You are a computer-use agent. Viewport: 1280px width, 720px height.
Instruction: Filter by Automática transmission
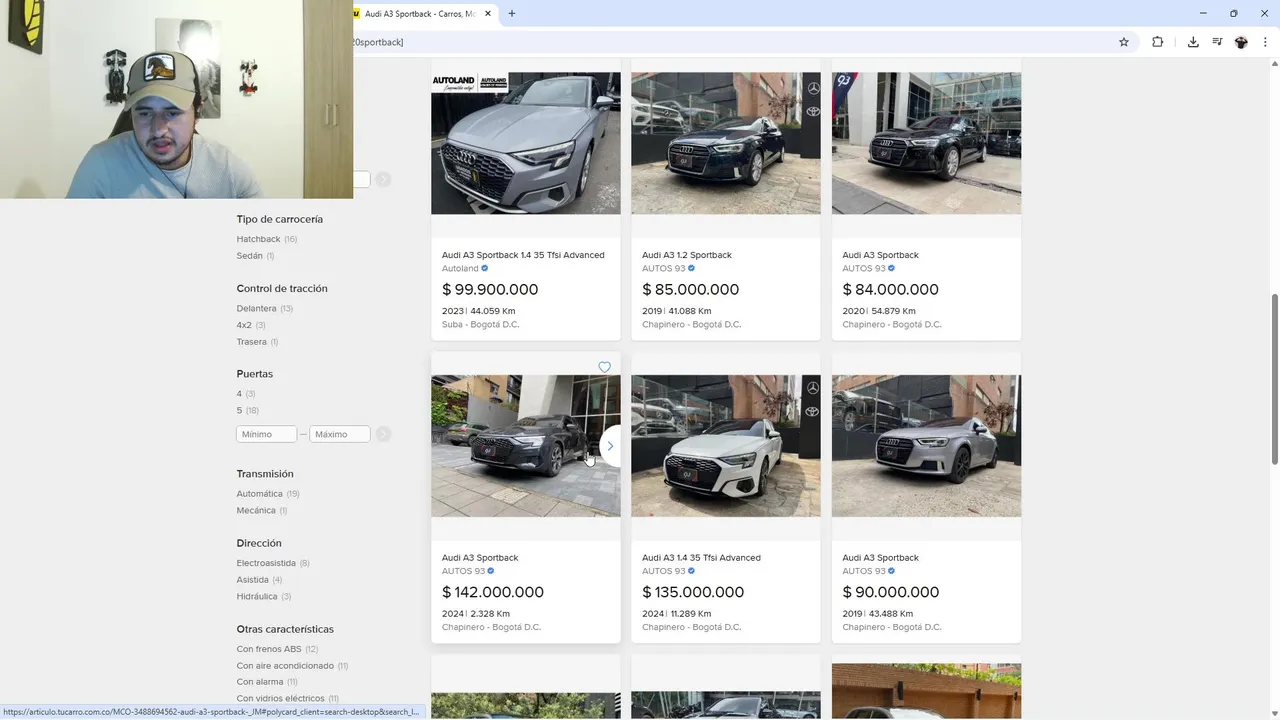click(x=259, y=494)
